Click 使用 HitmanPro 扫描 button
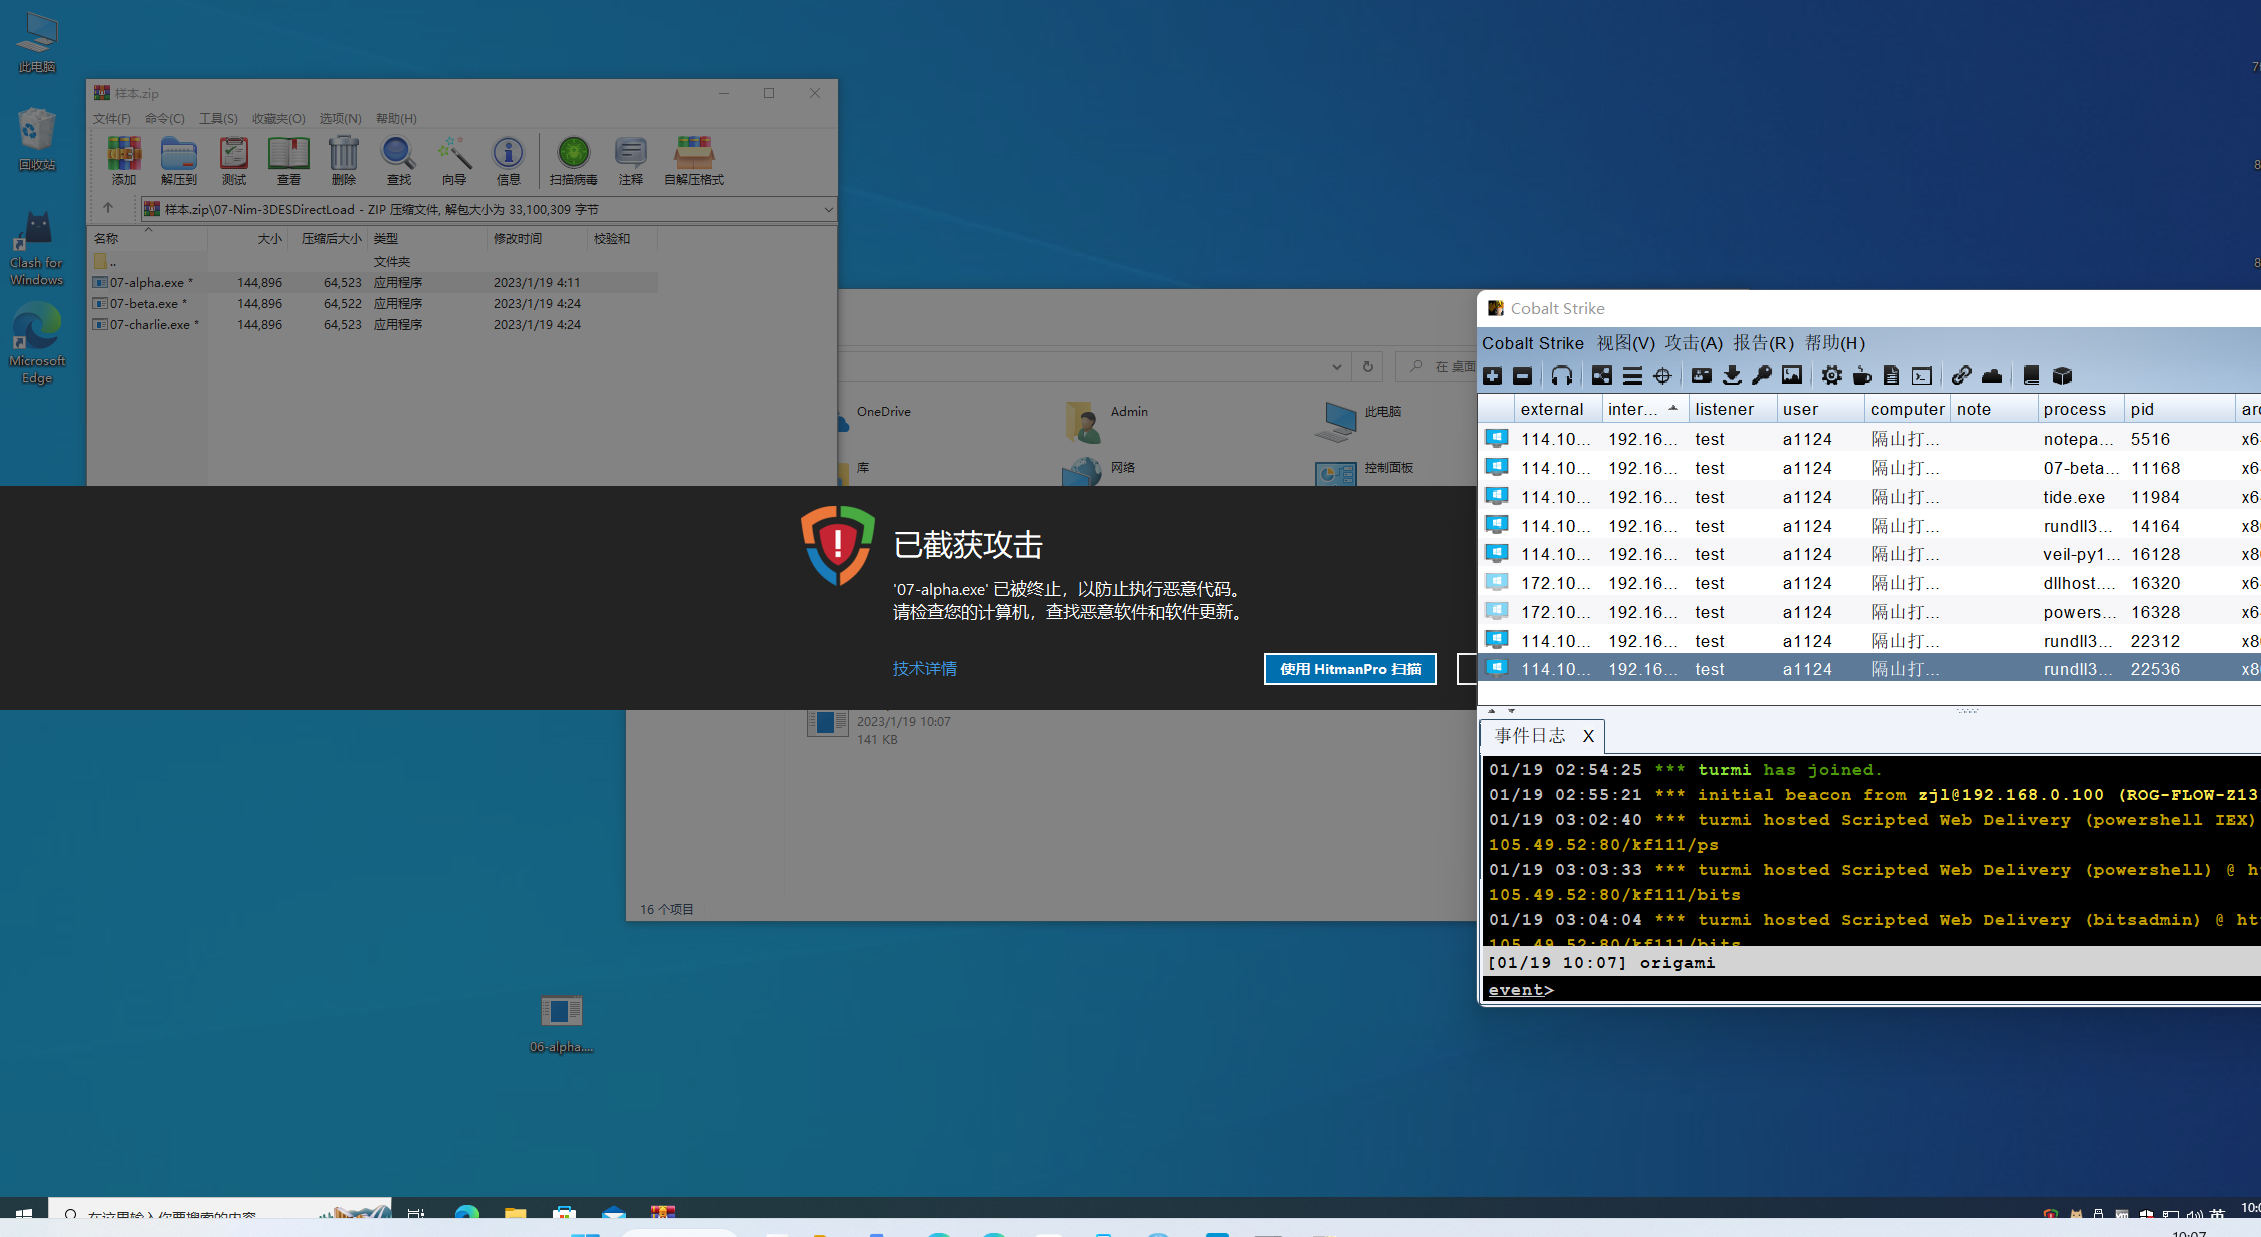2261x1237 pixels. [1349, 669]
